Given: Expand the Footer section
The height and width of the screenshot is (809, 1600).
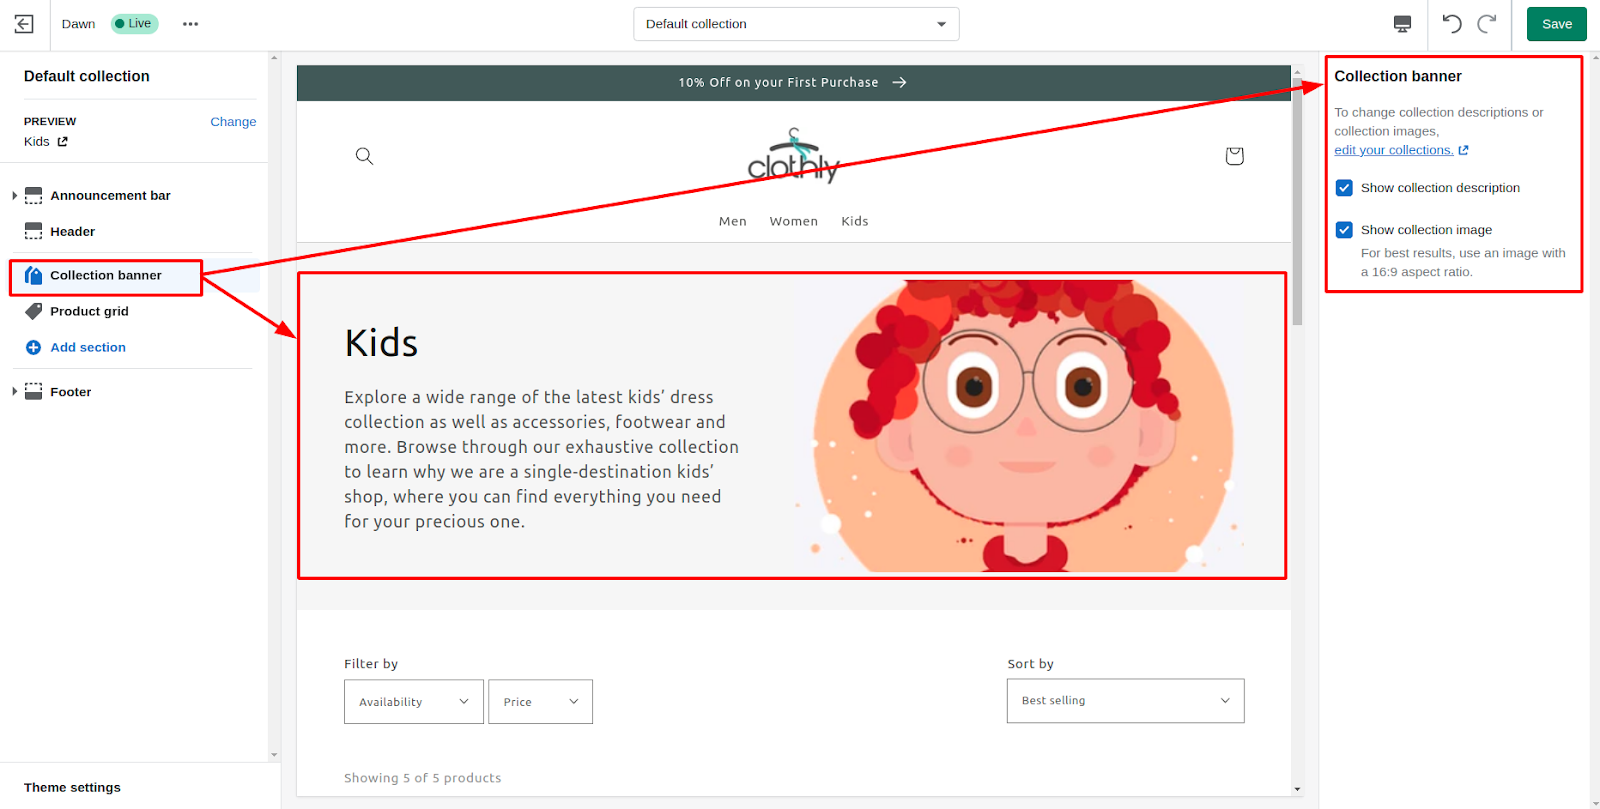Looking at the screenshot, I should (x=14, y=391).
